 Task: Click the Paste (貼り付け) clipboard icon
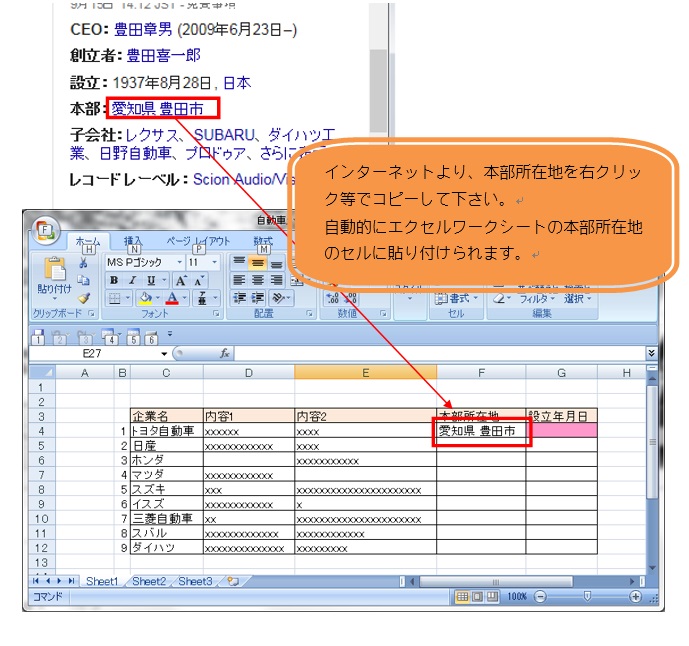(x=54, y=269)
